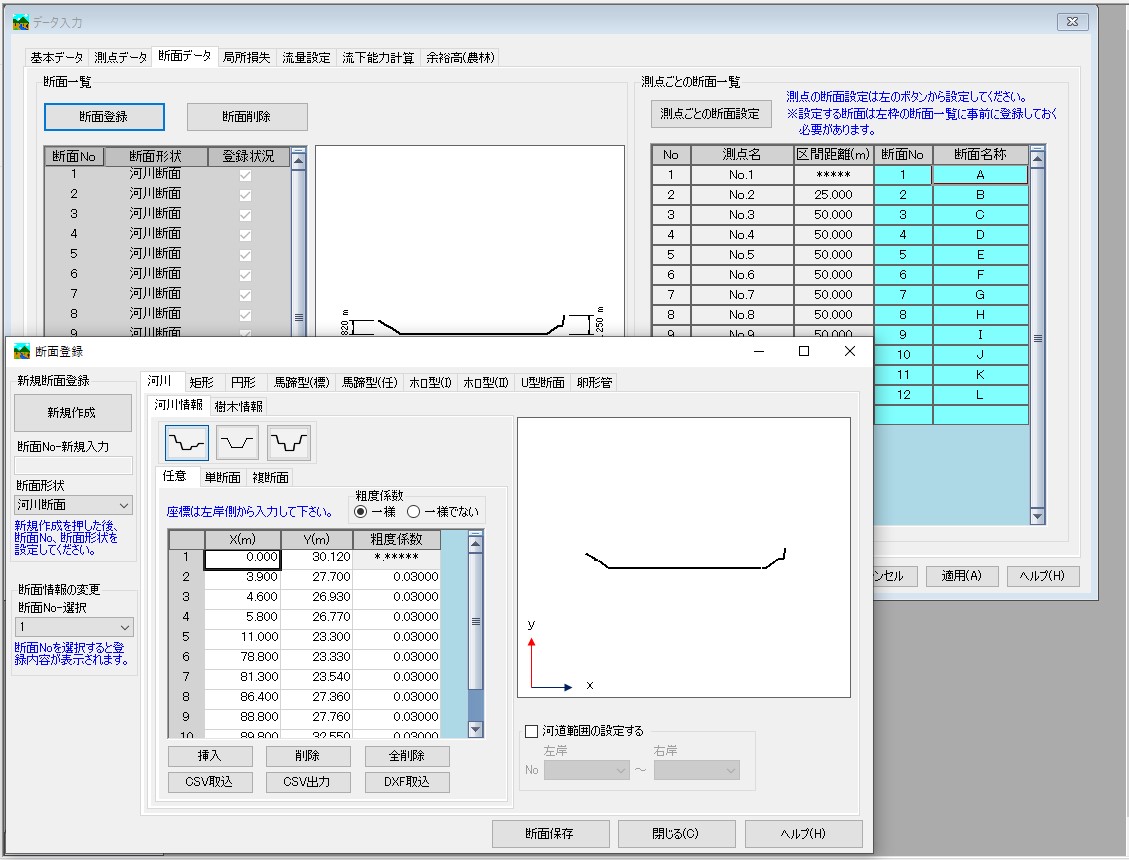Toggle registration checkbox for 断面No 8

246,315
